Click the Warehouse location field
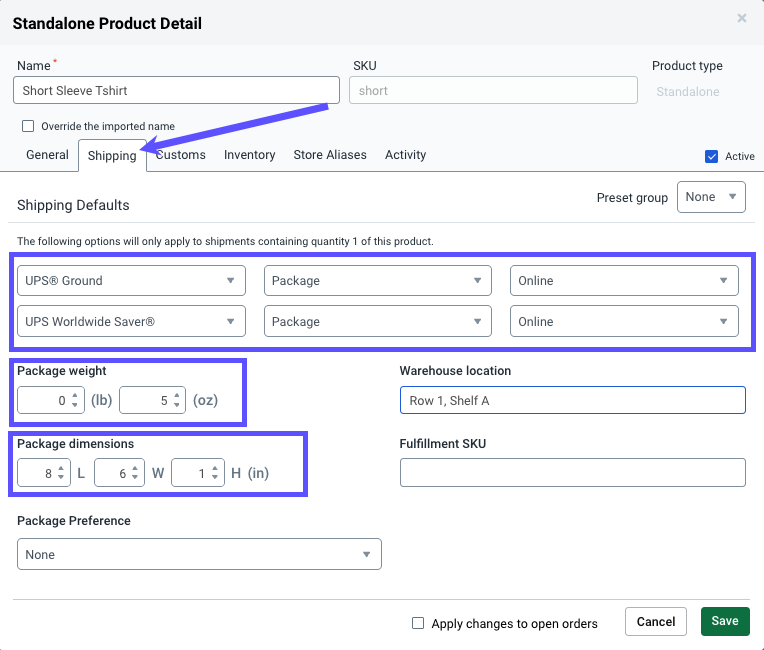The image size is (764, 650). pyautogui.click(x=572, y=400)
